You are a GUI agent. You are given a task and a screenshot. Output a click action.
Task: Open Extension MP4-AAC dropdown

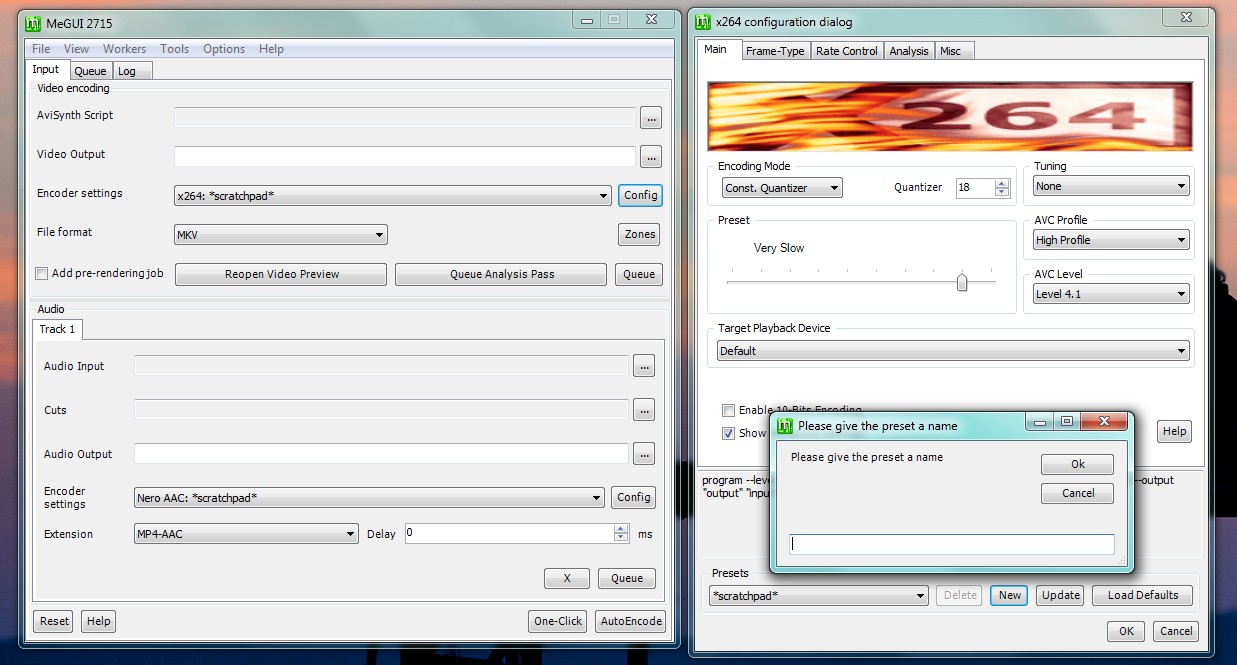(x=246, y=534)
